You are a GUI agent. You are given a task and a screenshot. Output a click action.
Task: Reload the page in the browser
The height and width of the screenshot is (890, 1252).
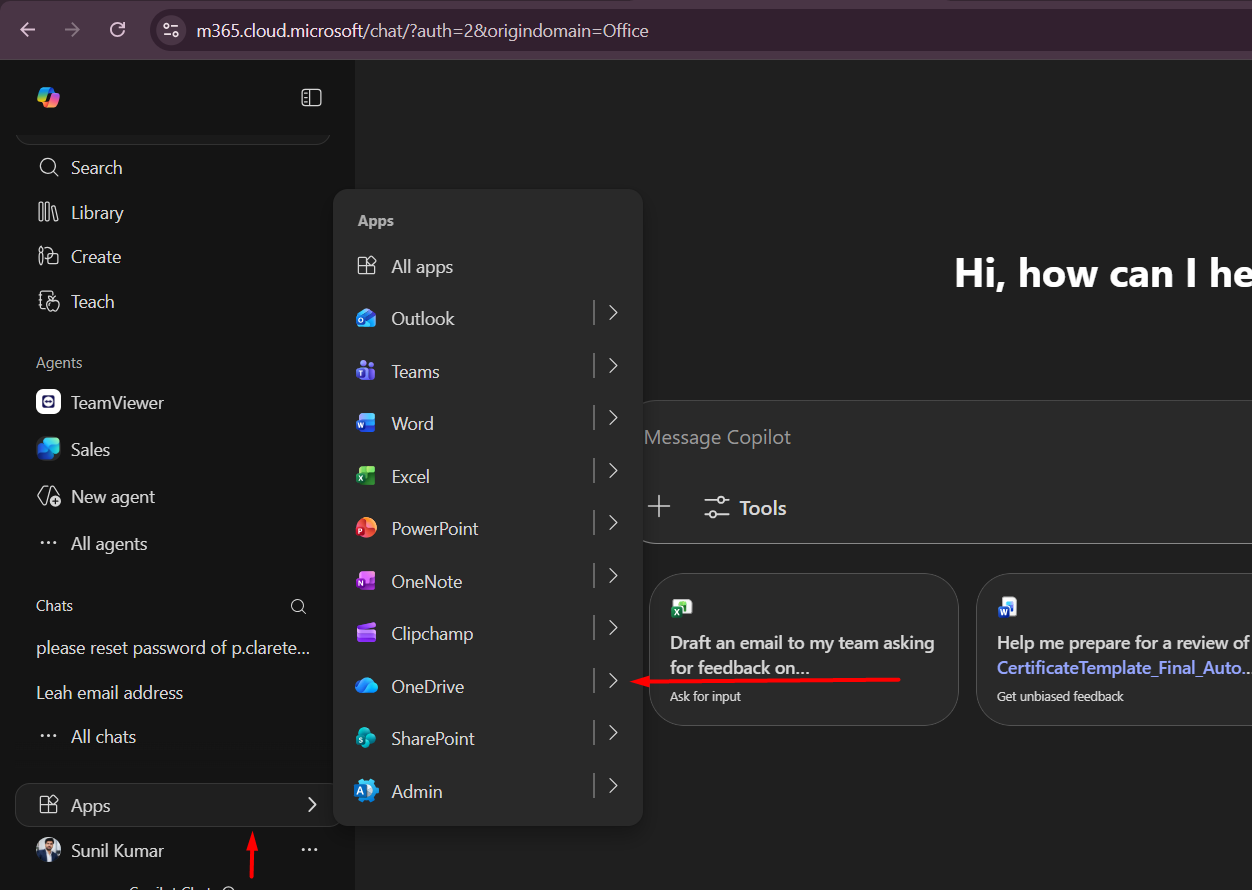click(x=117, y=30)
